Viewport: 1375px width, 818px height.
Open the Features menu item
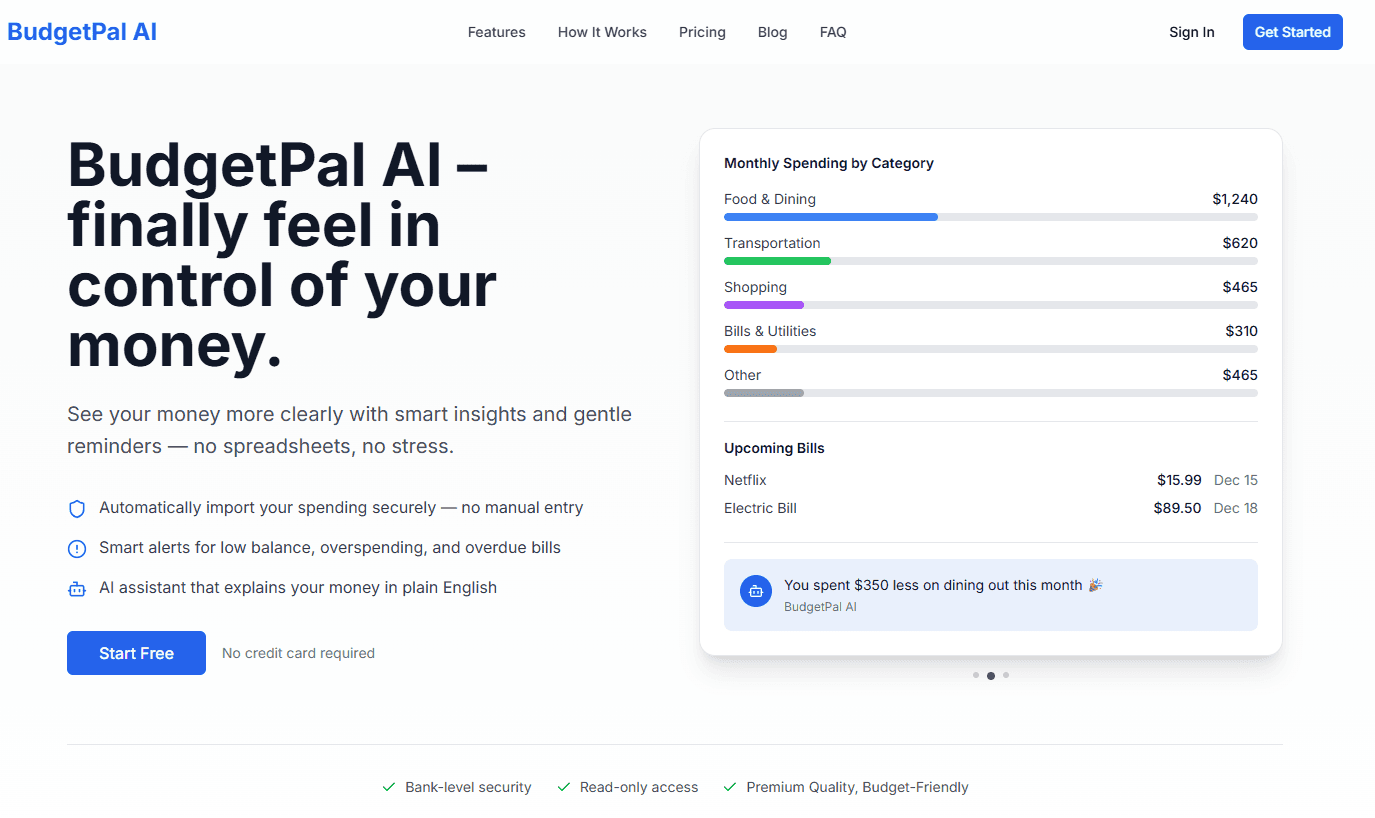click(496, 32)
